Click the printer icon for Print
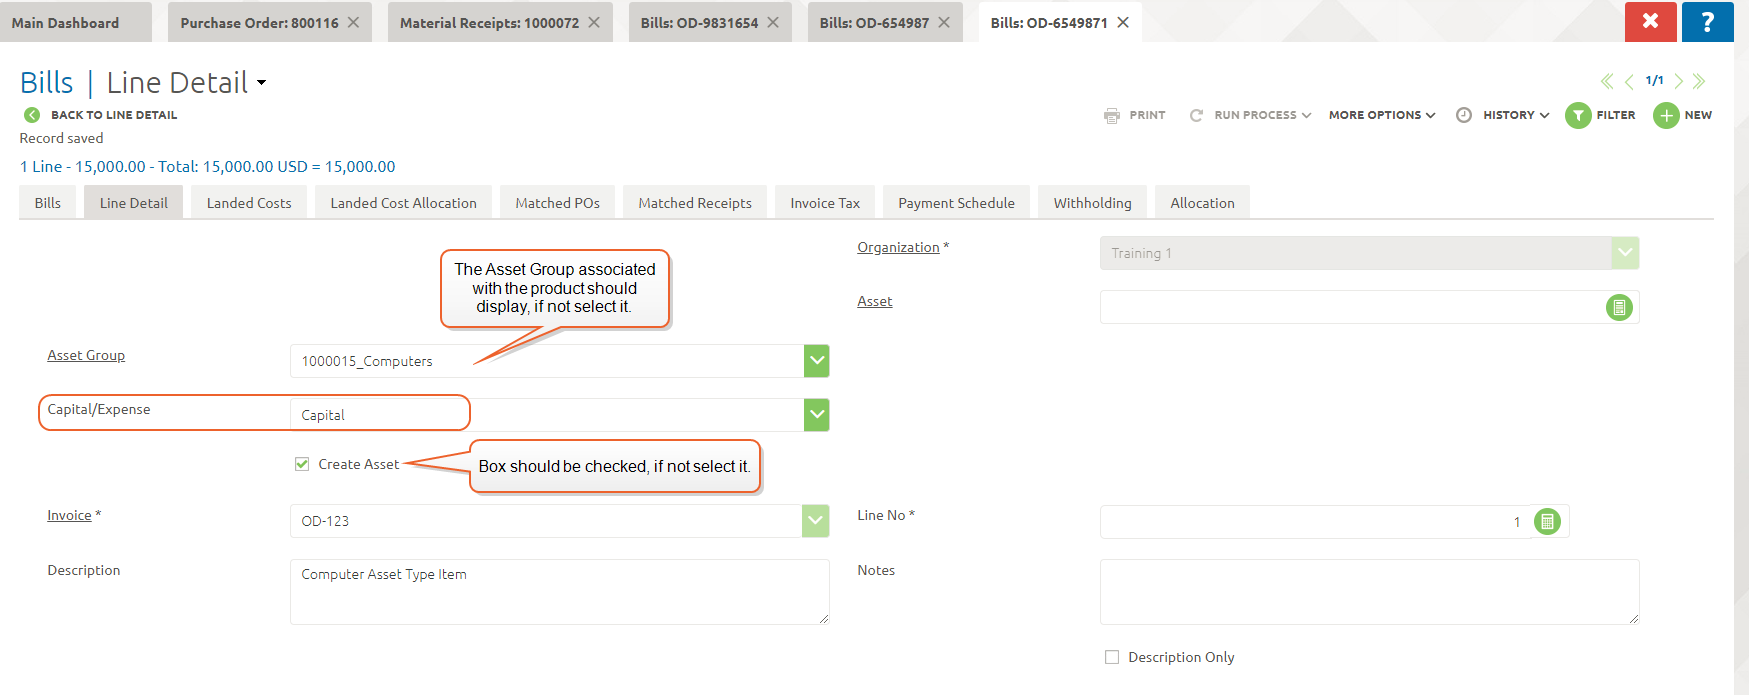The width and height of the screenshot is (1749, 695). [x=1112, y=116]
